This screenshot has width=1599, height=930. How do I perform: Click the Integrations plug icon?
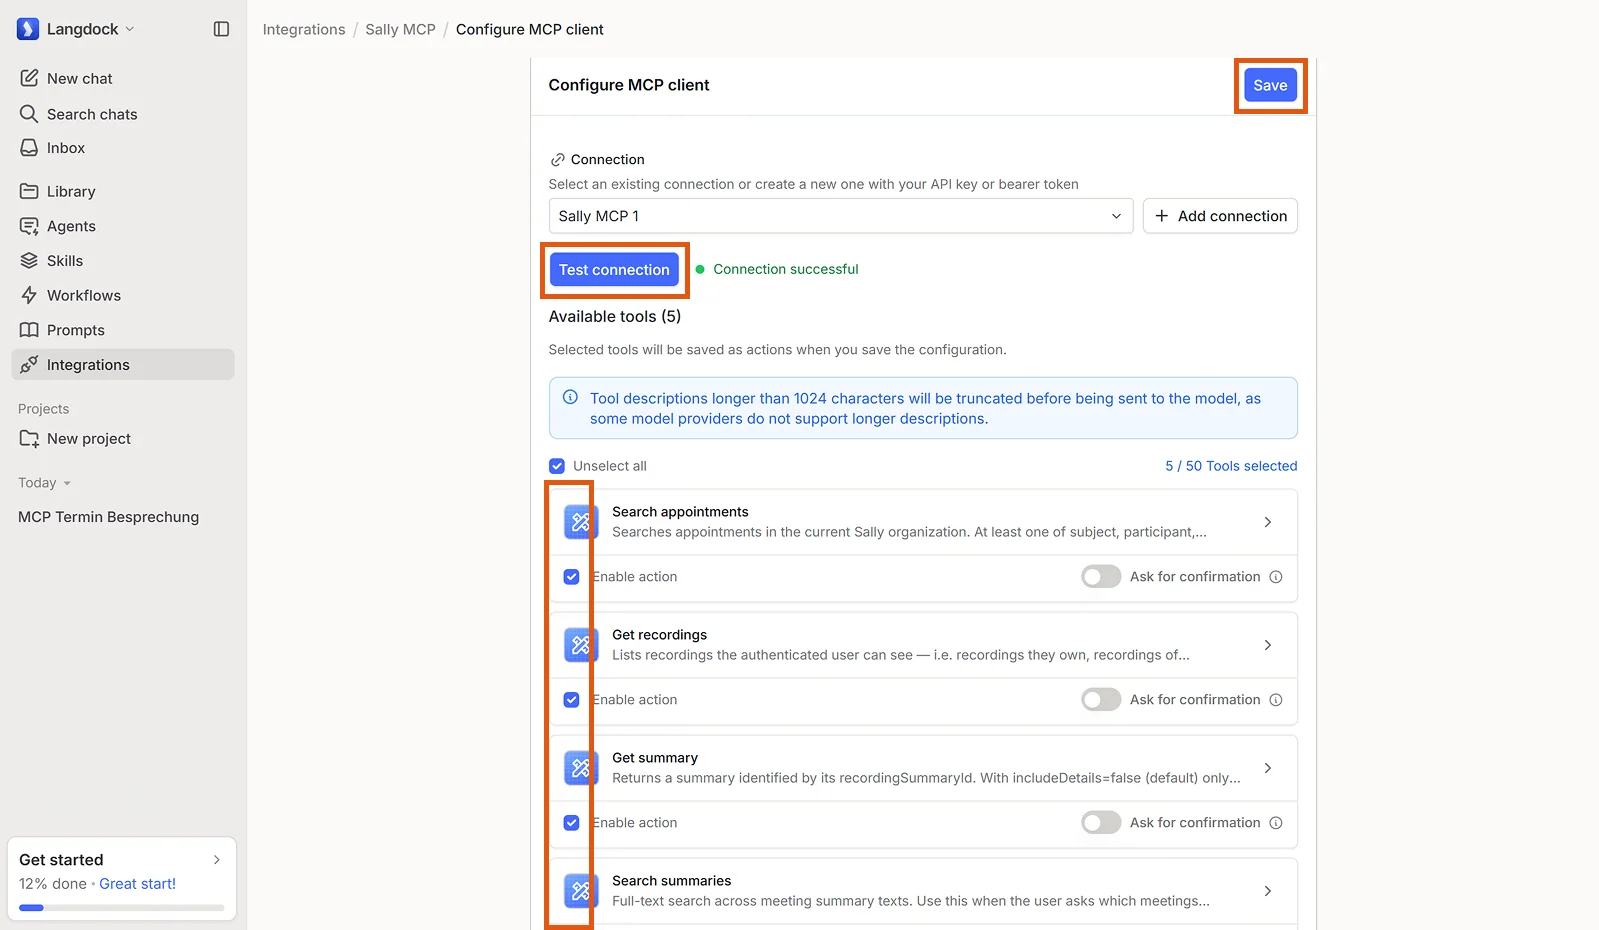pyautogui.click(x=29, y=365)
